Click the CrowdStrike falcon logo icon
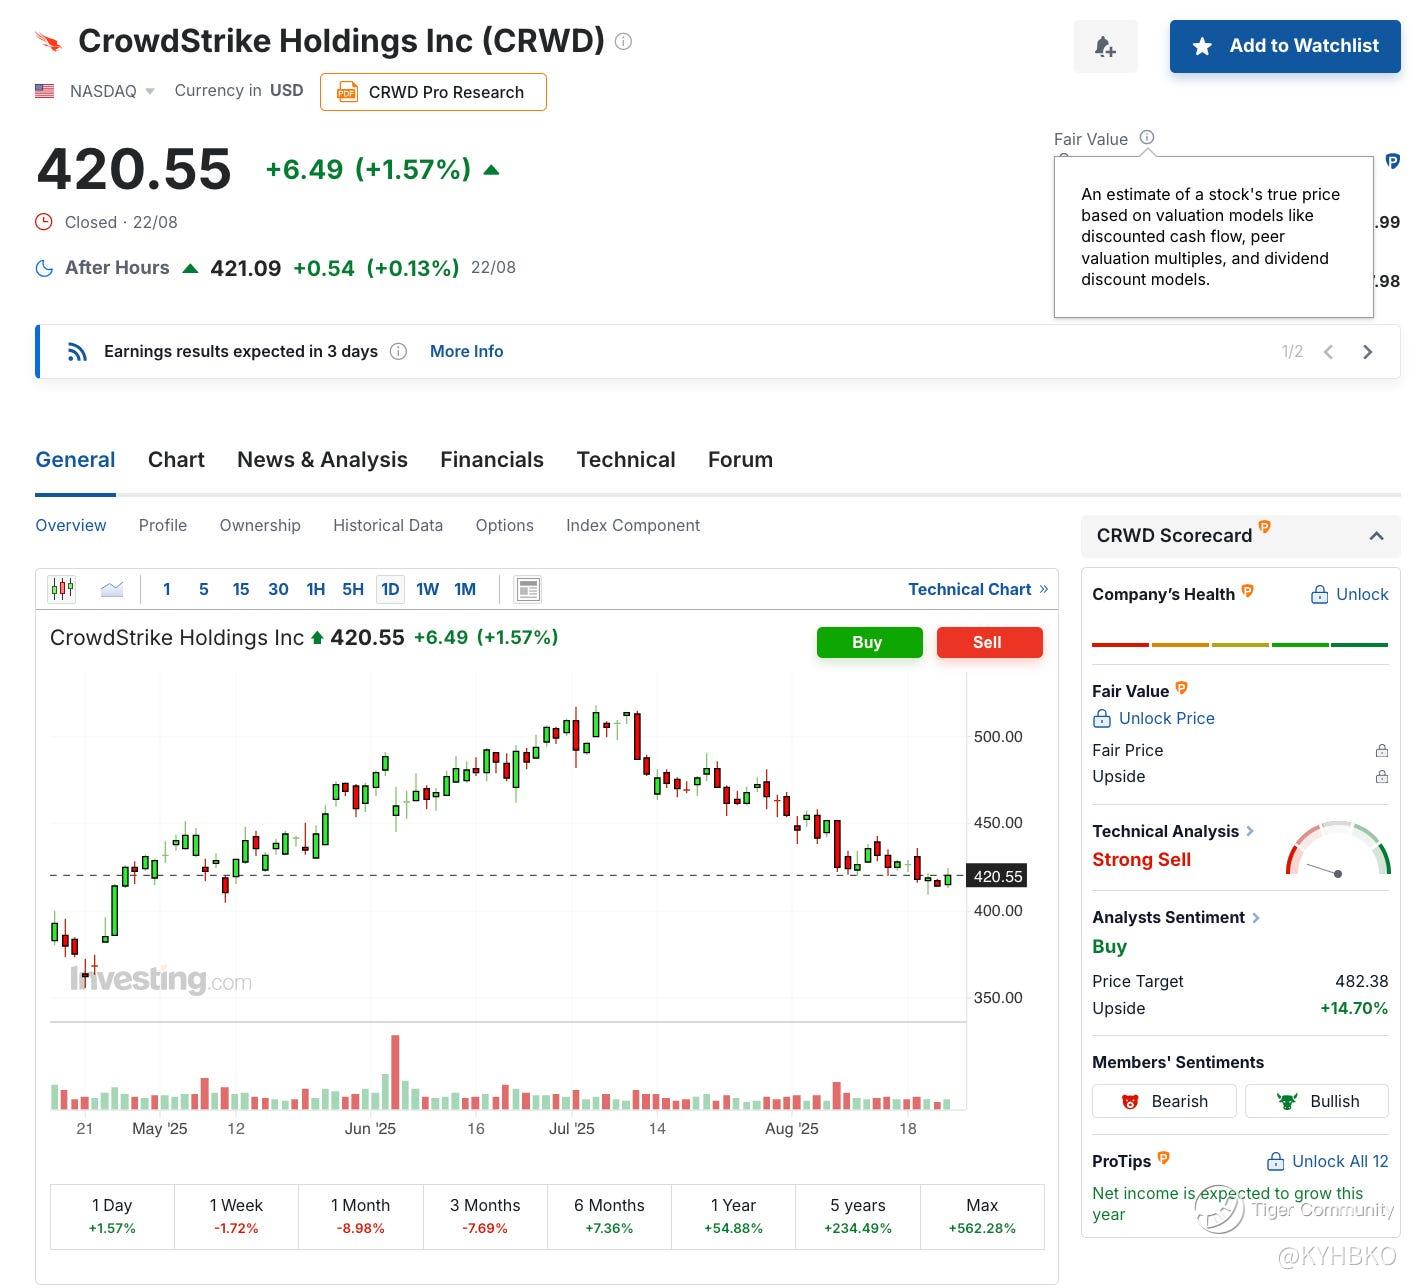Screen dimensions: 1424x1288 tap(48, 42)
